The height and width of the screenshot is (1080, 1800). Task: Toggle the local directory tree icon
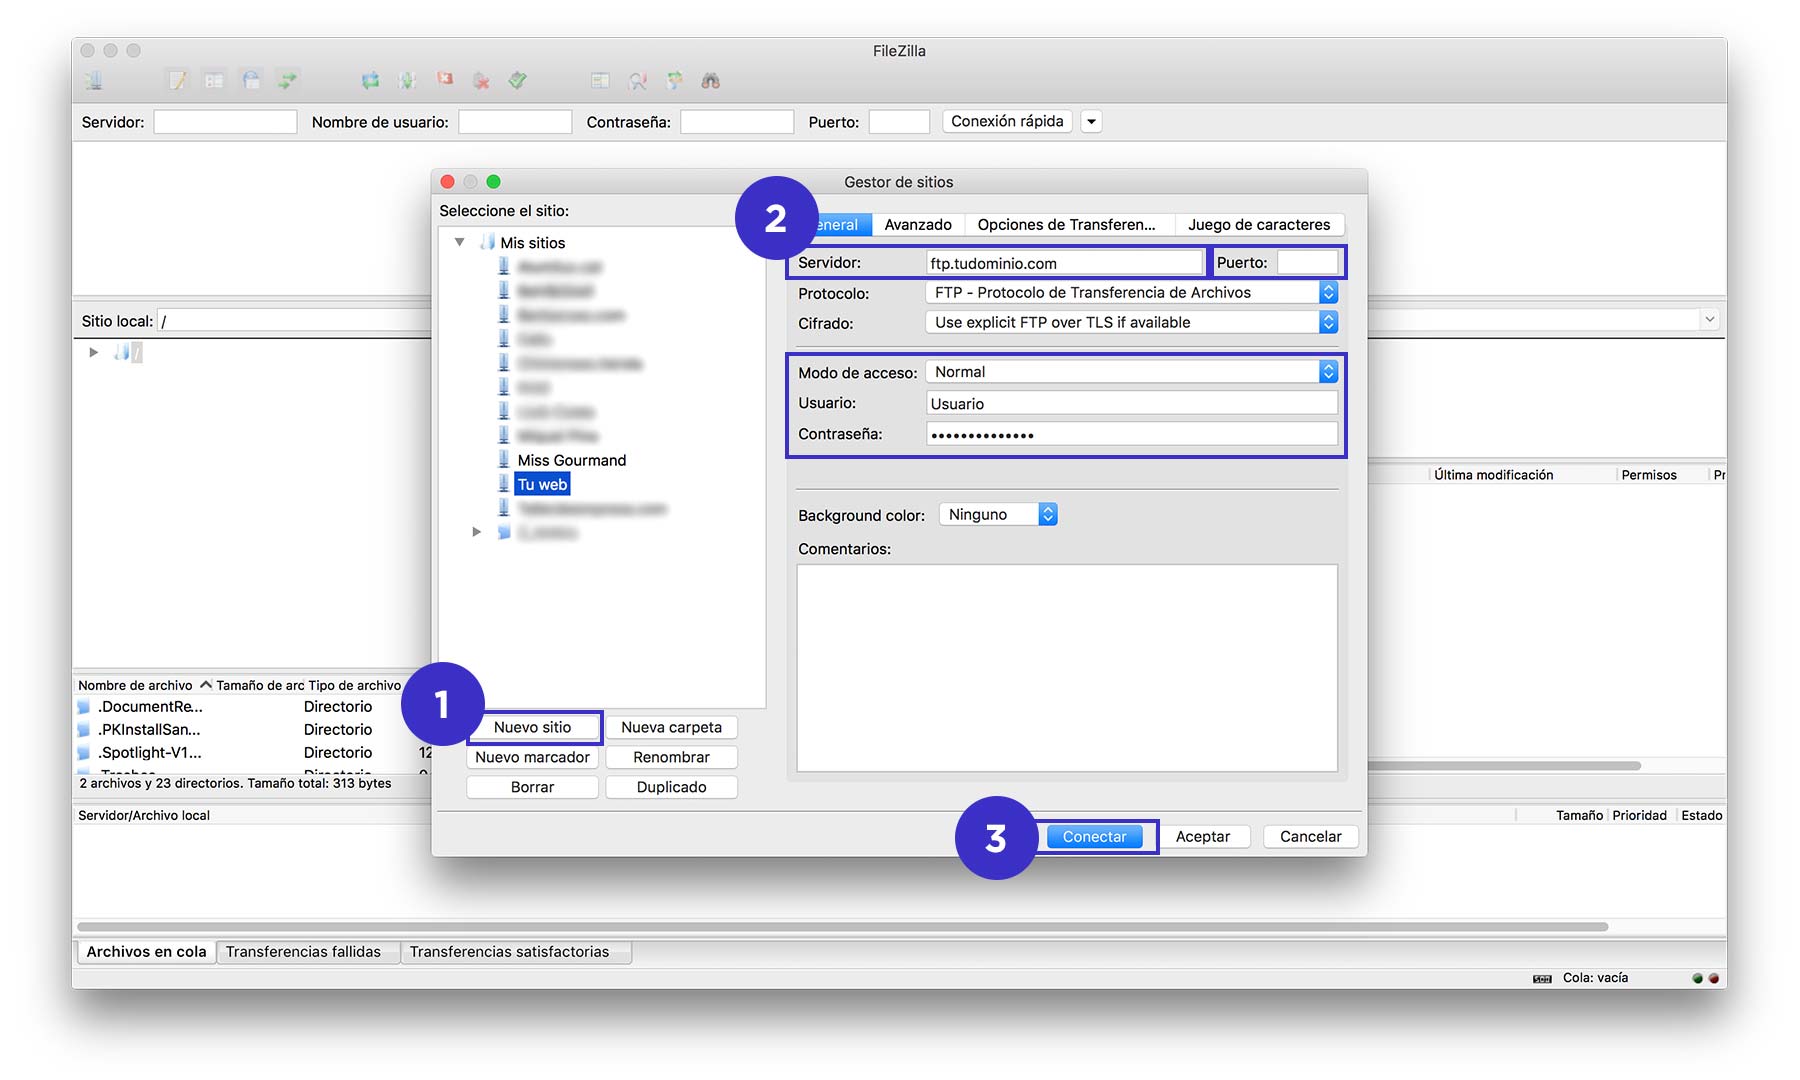214,81
